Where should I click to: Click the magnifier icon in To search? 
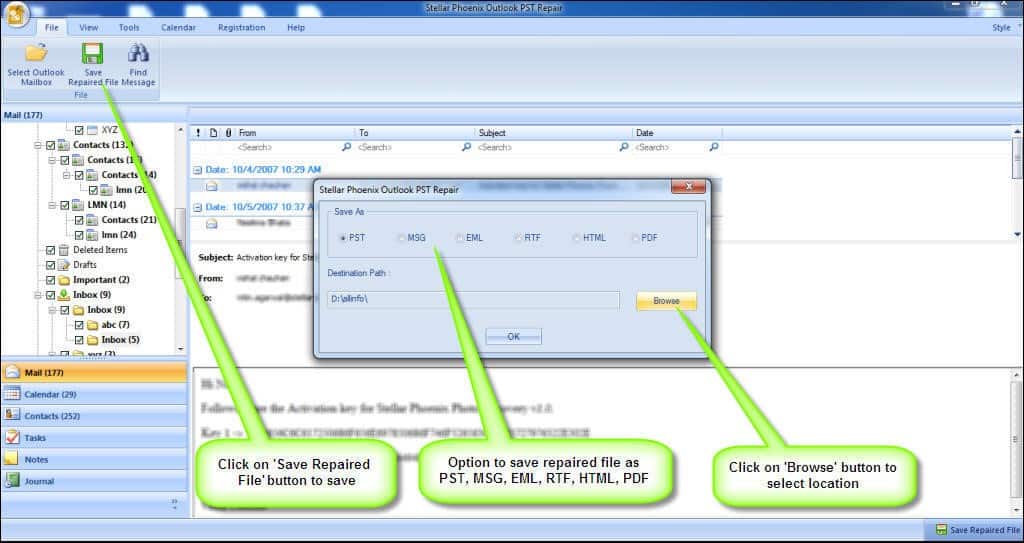(466, 147)
